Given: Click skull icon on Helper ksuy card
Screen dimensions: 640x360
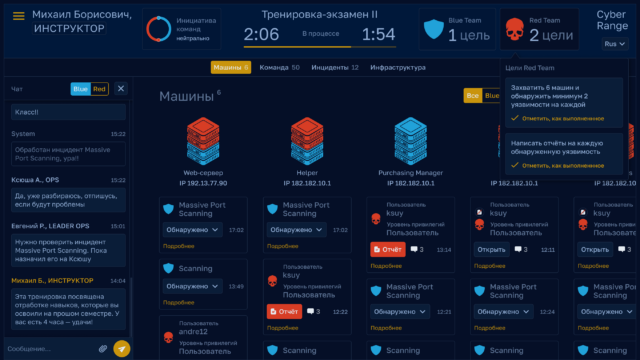Looking at the screenshot, I should coord(272,281).
